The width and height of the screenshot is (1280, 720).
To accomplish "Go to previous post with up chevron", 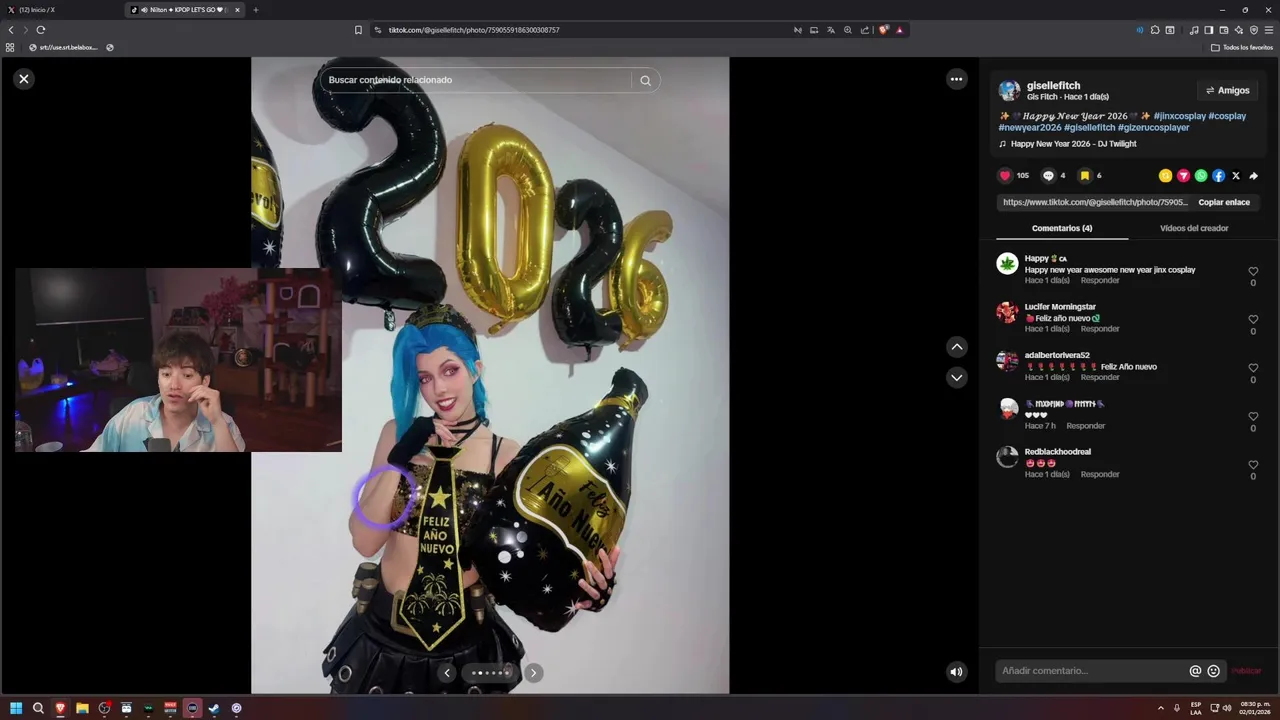I will (x=957, y=347).
